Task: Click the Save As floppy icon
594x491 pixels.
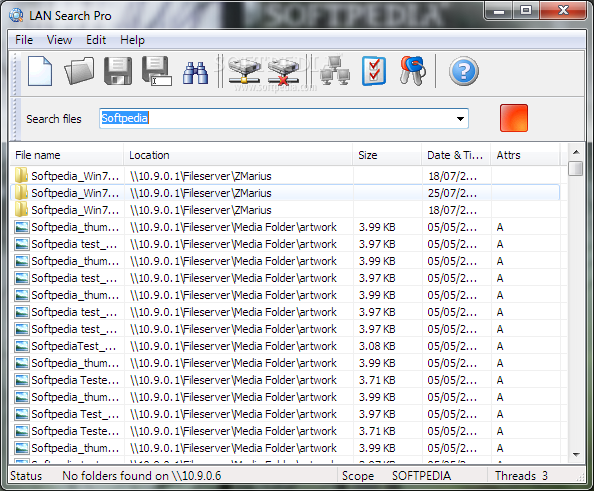Action: (156, 71)
